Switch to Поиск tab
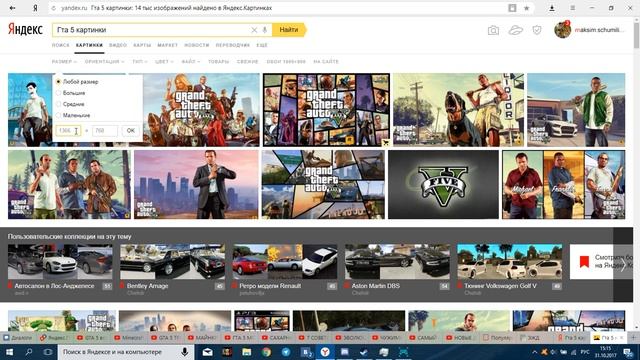Screen dimensions: 640x360 60,45
